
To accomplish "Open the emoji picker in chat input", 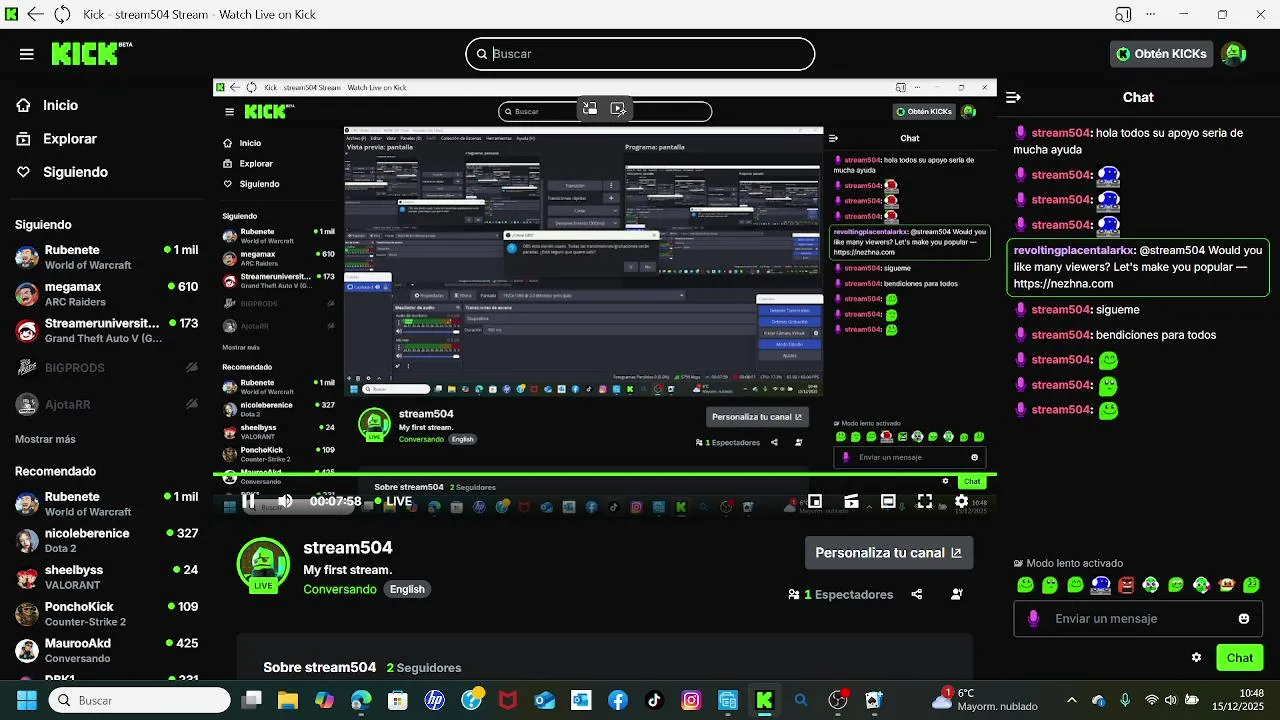I will pyautogui.click(x=1244, y=619).
